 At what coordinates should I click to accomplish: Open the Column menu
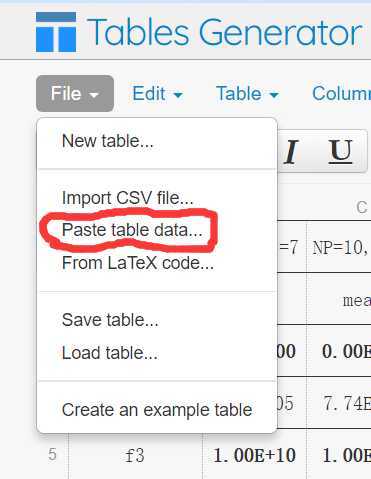click(x=341, y=93)
